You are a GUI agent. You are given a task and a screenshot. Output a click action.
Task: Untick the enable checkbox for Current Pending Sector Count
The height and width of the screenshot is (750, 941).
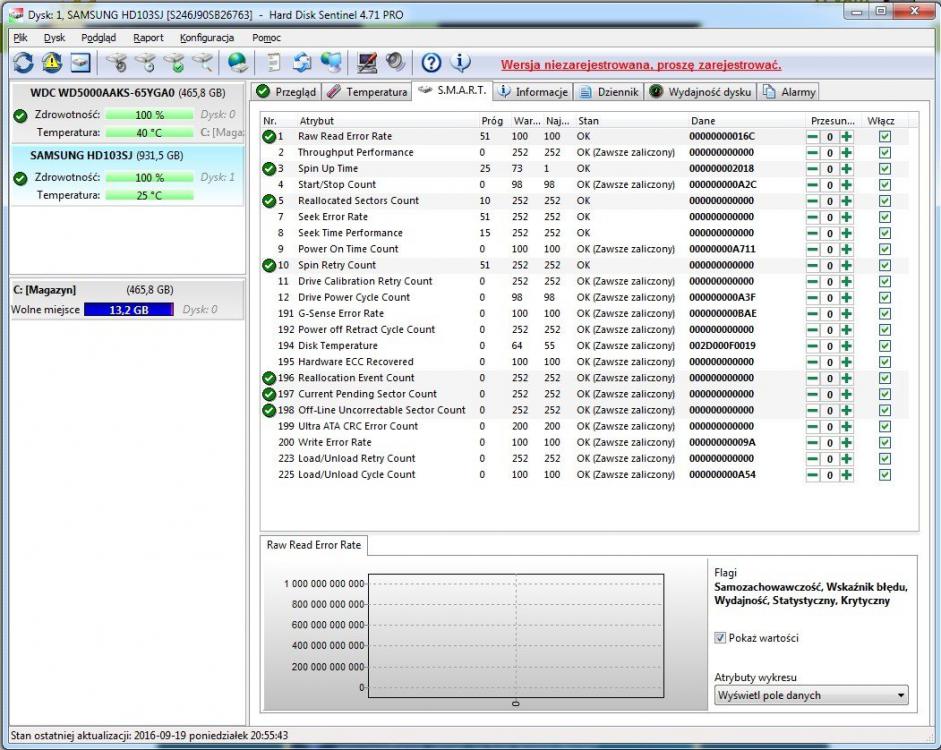click(x=885, y=394)
